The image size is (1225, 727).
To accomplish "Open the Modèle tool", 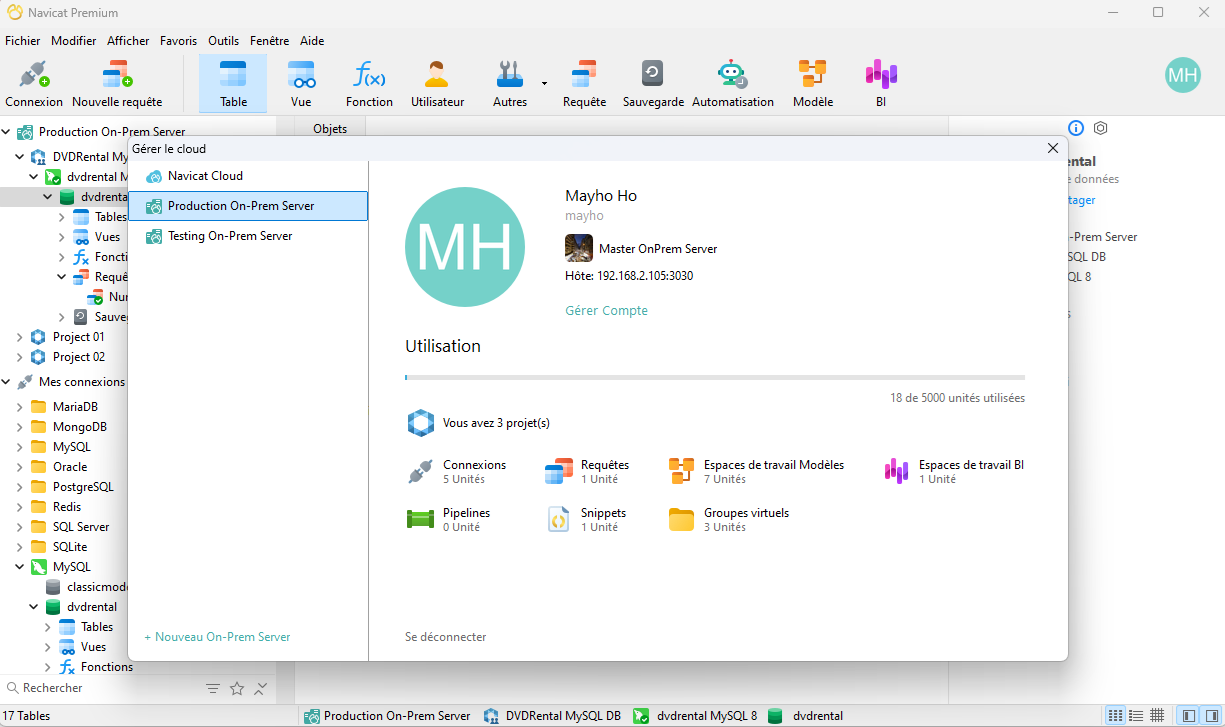I will pos(812,83).
